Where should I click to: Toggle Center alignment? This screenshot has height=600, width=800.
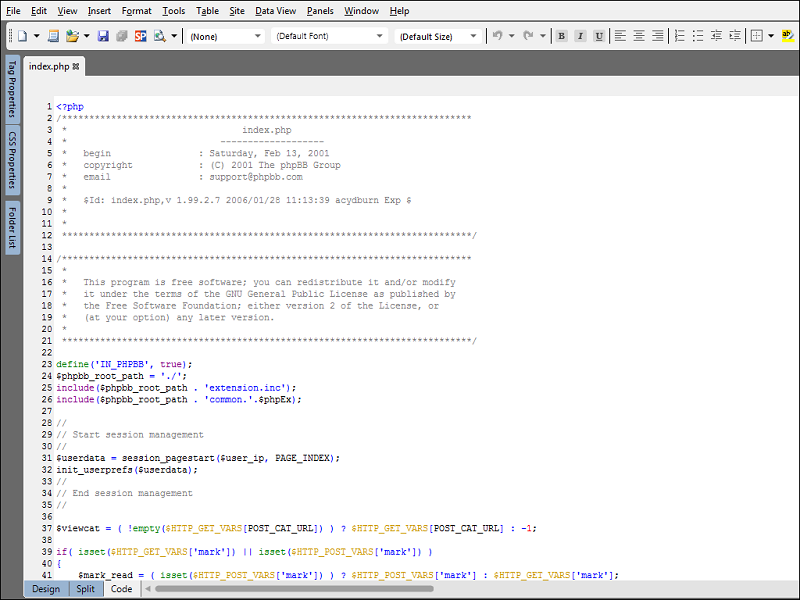click(x=639, y=36)
